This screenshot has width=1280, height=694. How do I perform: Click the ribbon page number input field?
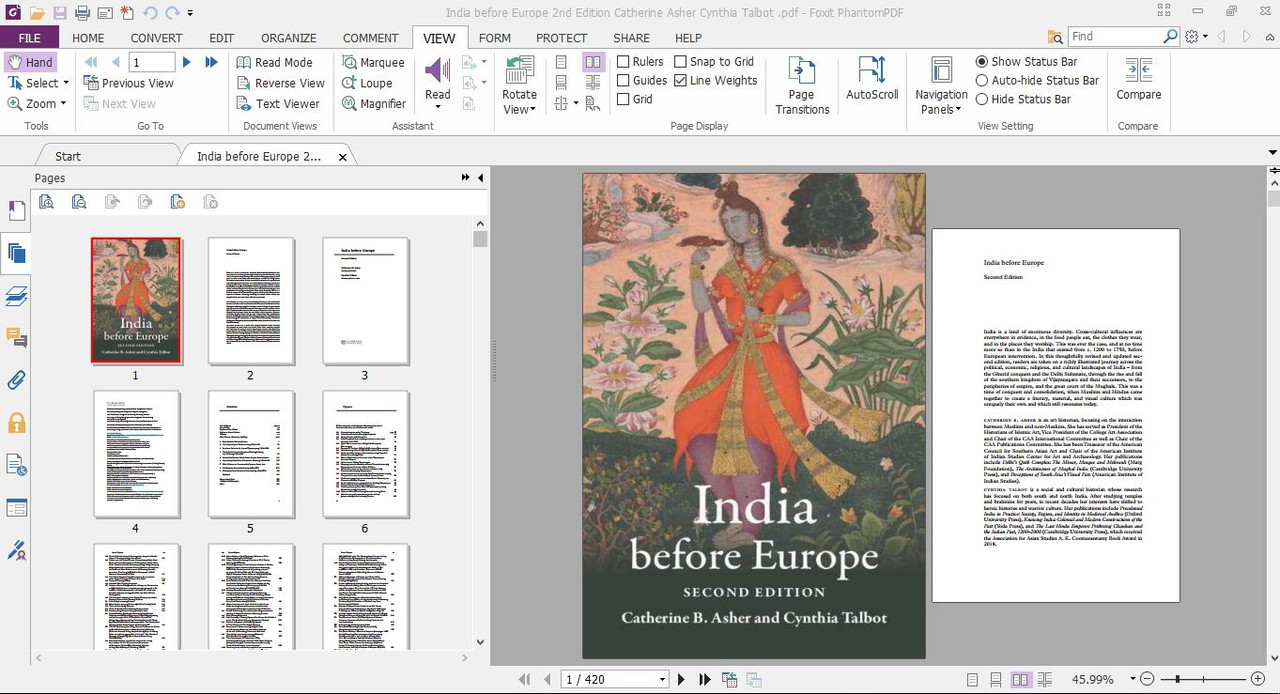tap(152, 62)
